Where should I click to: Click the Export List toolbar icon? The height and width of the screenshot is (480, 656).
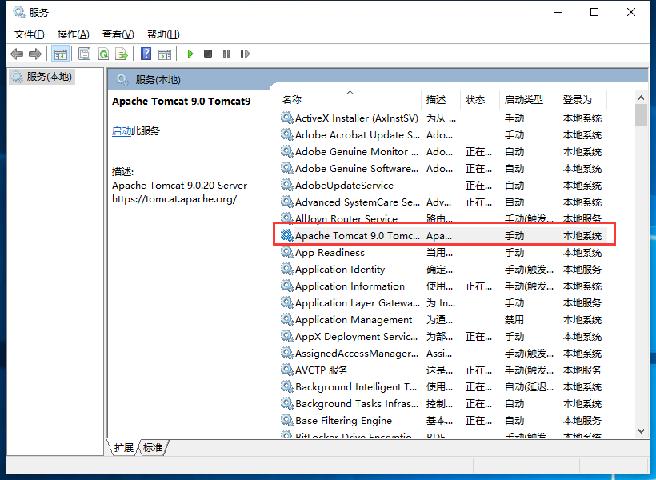[x=121, y=54]
